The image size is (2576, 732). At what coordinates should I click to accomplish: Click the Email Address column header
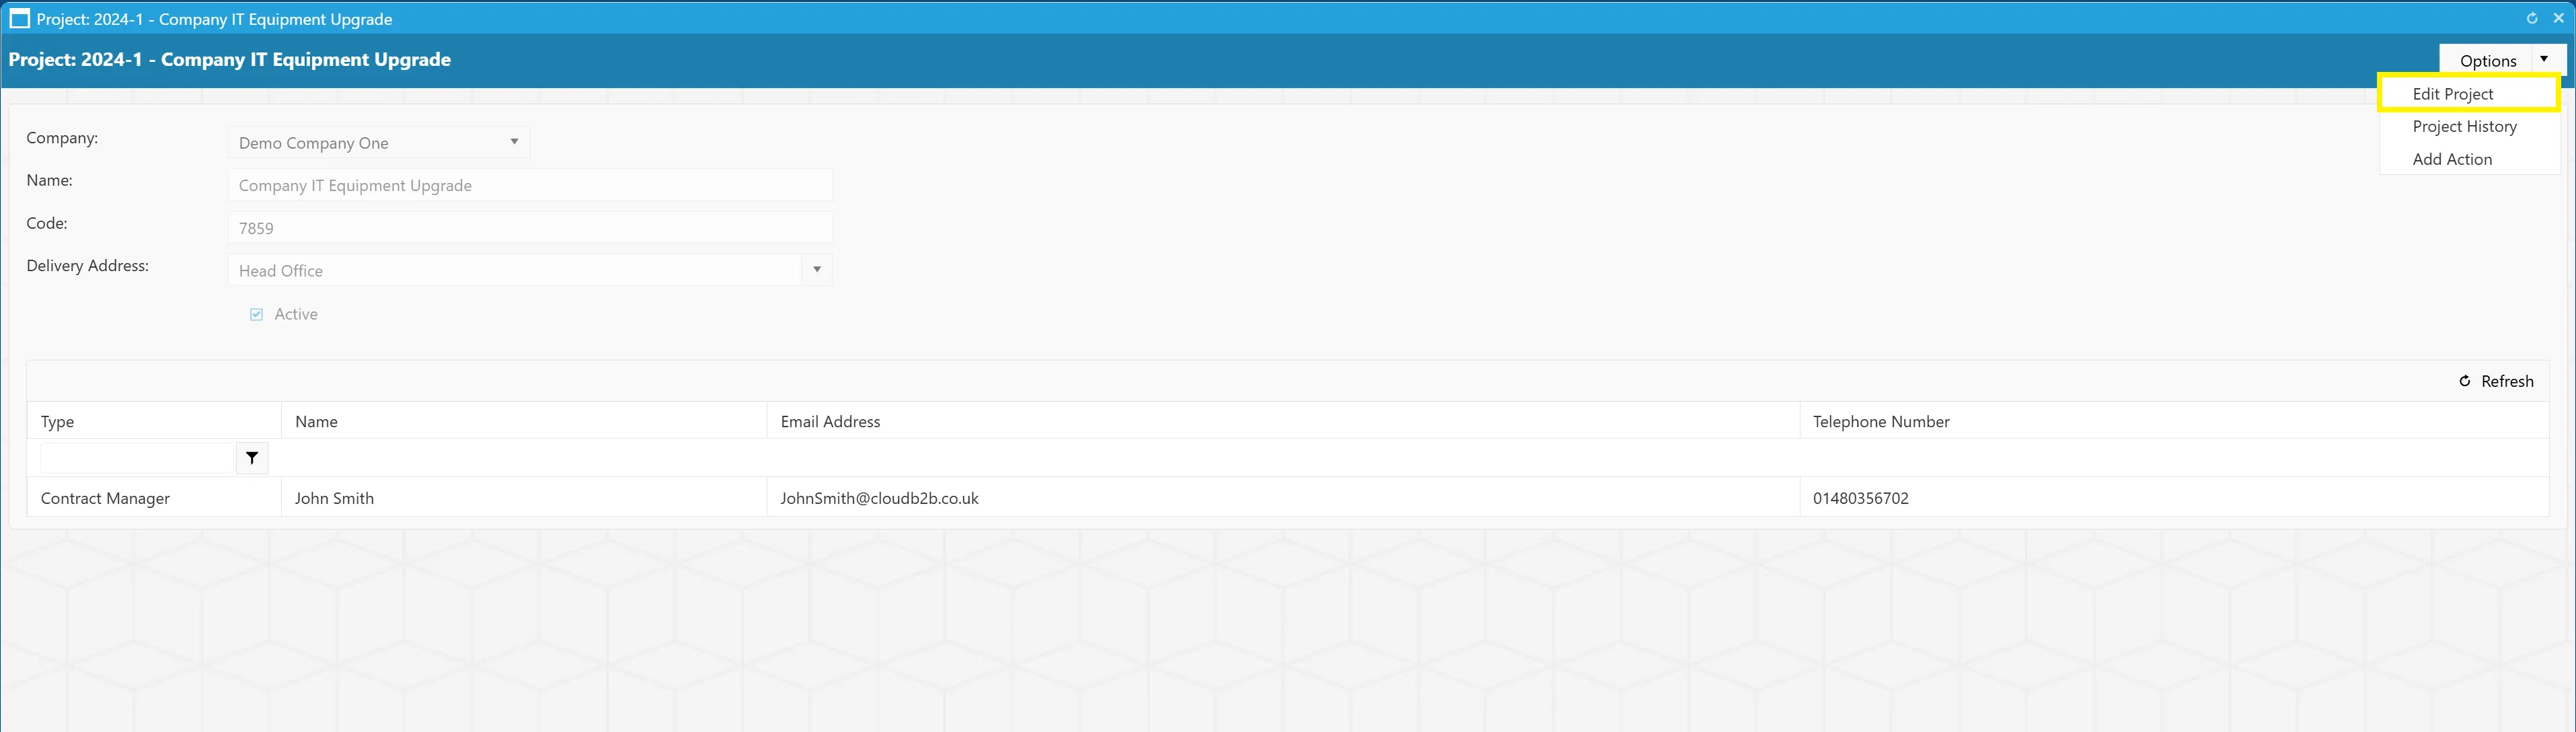(1283, 421)
